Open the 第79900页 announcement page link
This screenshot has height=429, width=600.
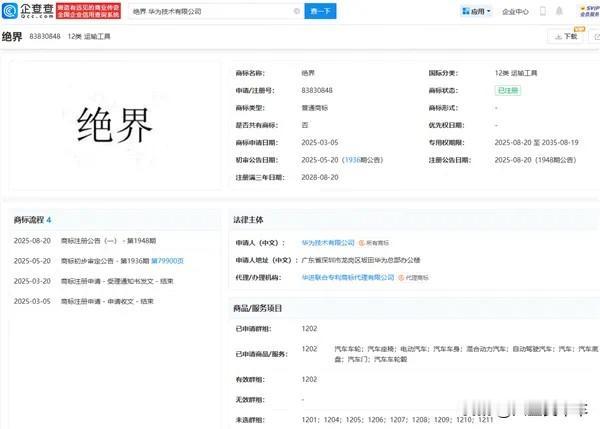coord(168,261)
